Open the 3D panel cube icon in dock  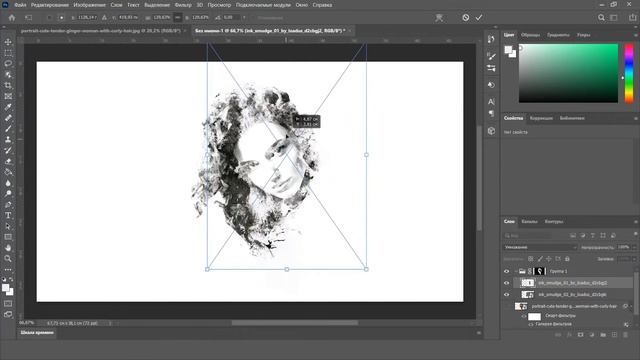pyautogui.click(x=491, y=131)
